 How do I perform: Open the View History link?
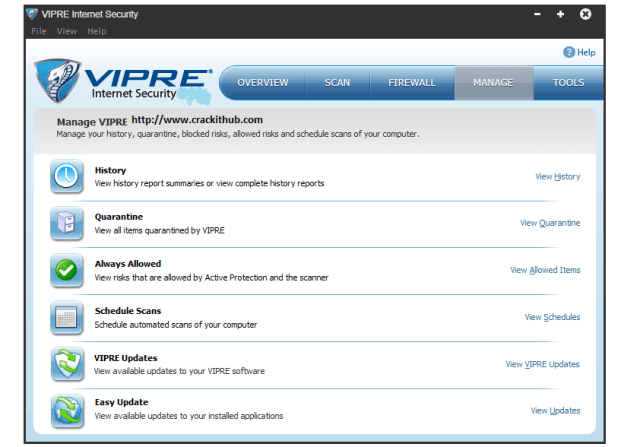tap(558, 176)
